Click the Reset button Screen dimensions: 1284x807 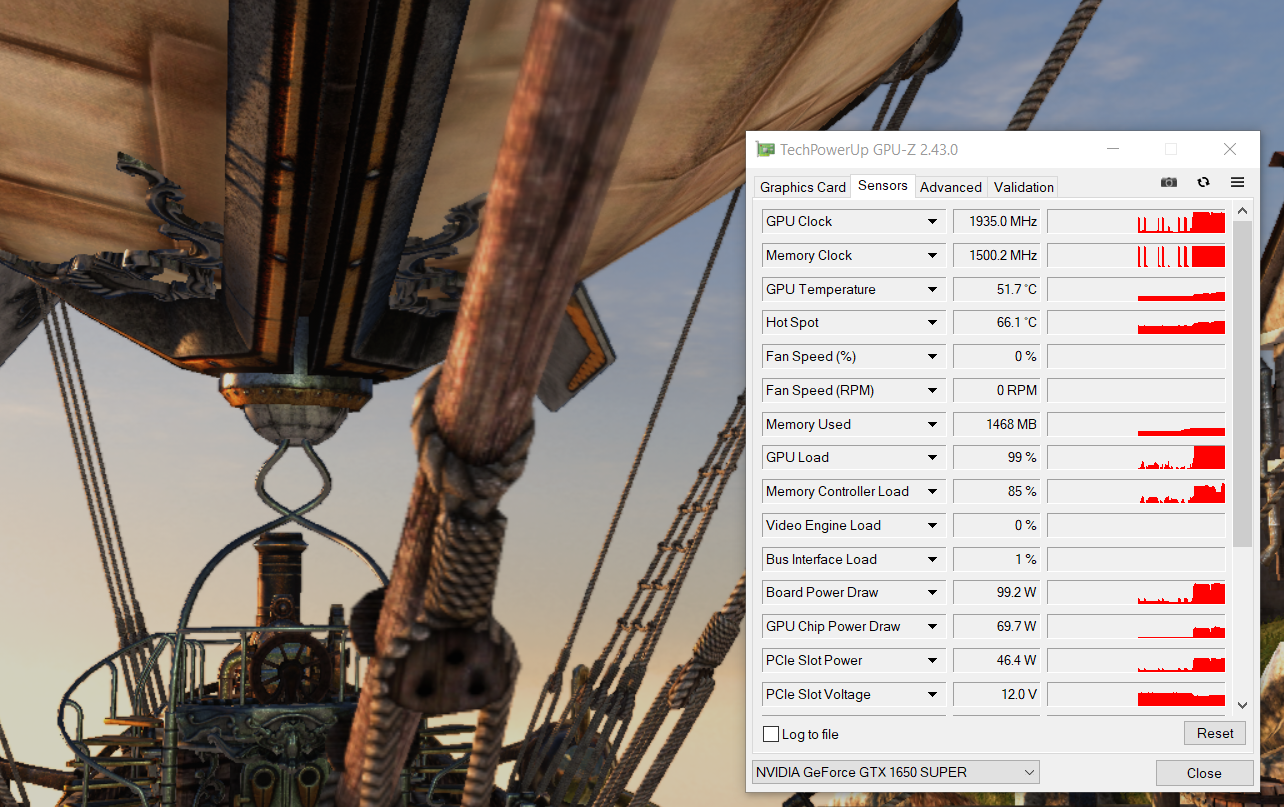point(1215,733)
